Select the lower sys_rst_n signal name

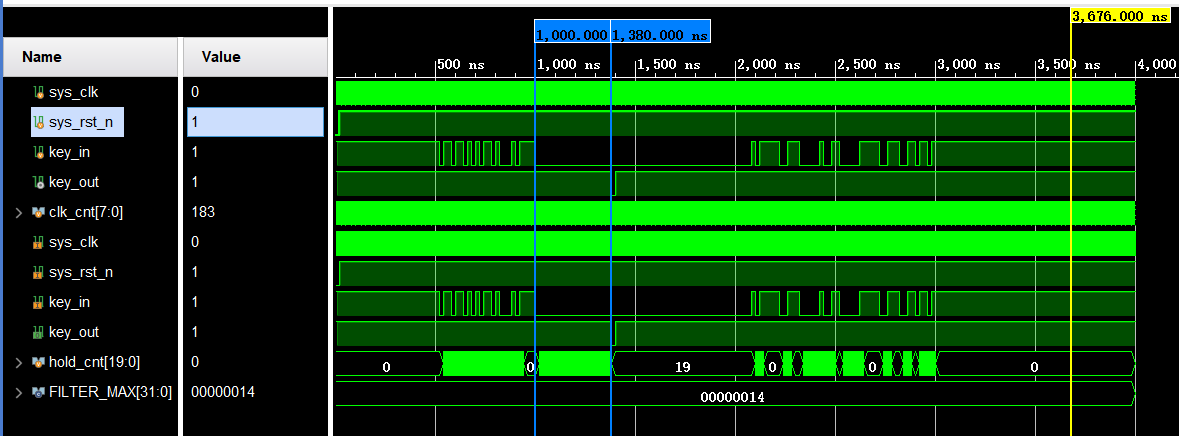(x=88, y=272)
